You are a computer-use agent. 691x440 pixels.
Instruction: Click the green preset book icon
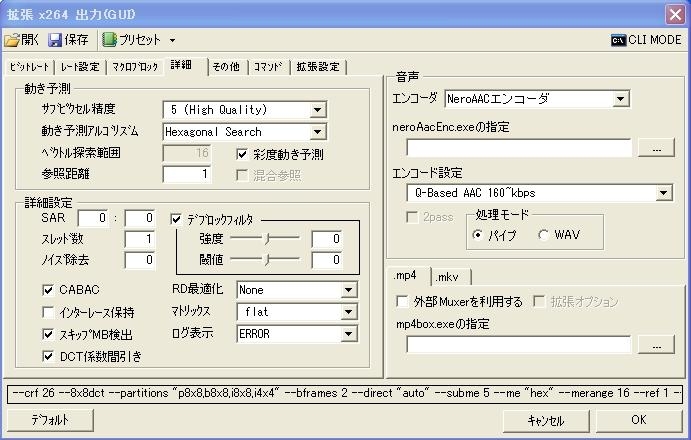(109, 40)
